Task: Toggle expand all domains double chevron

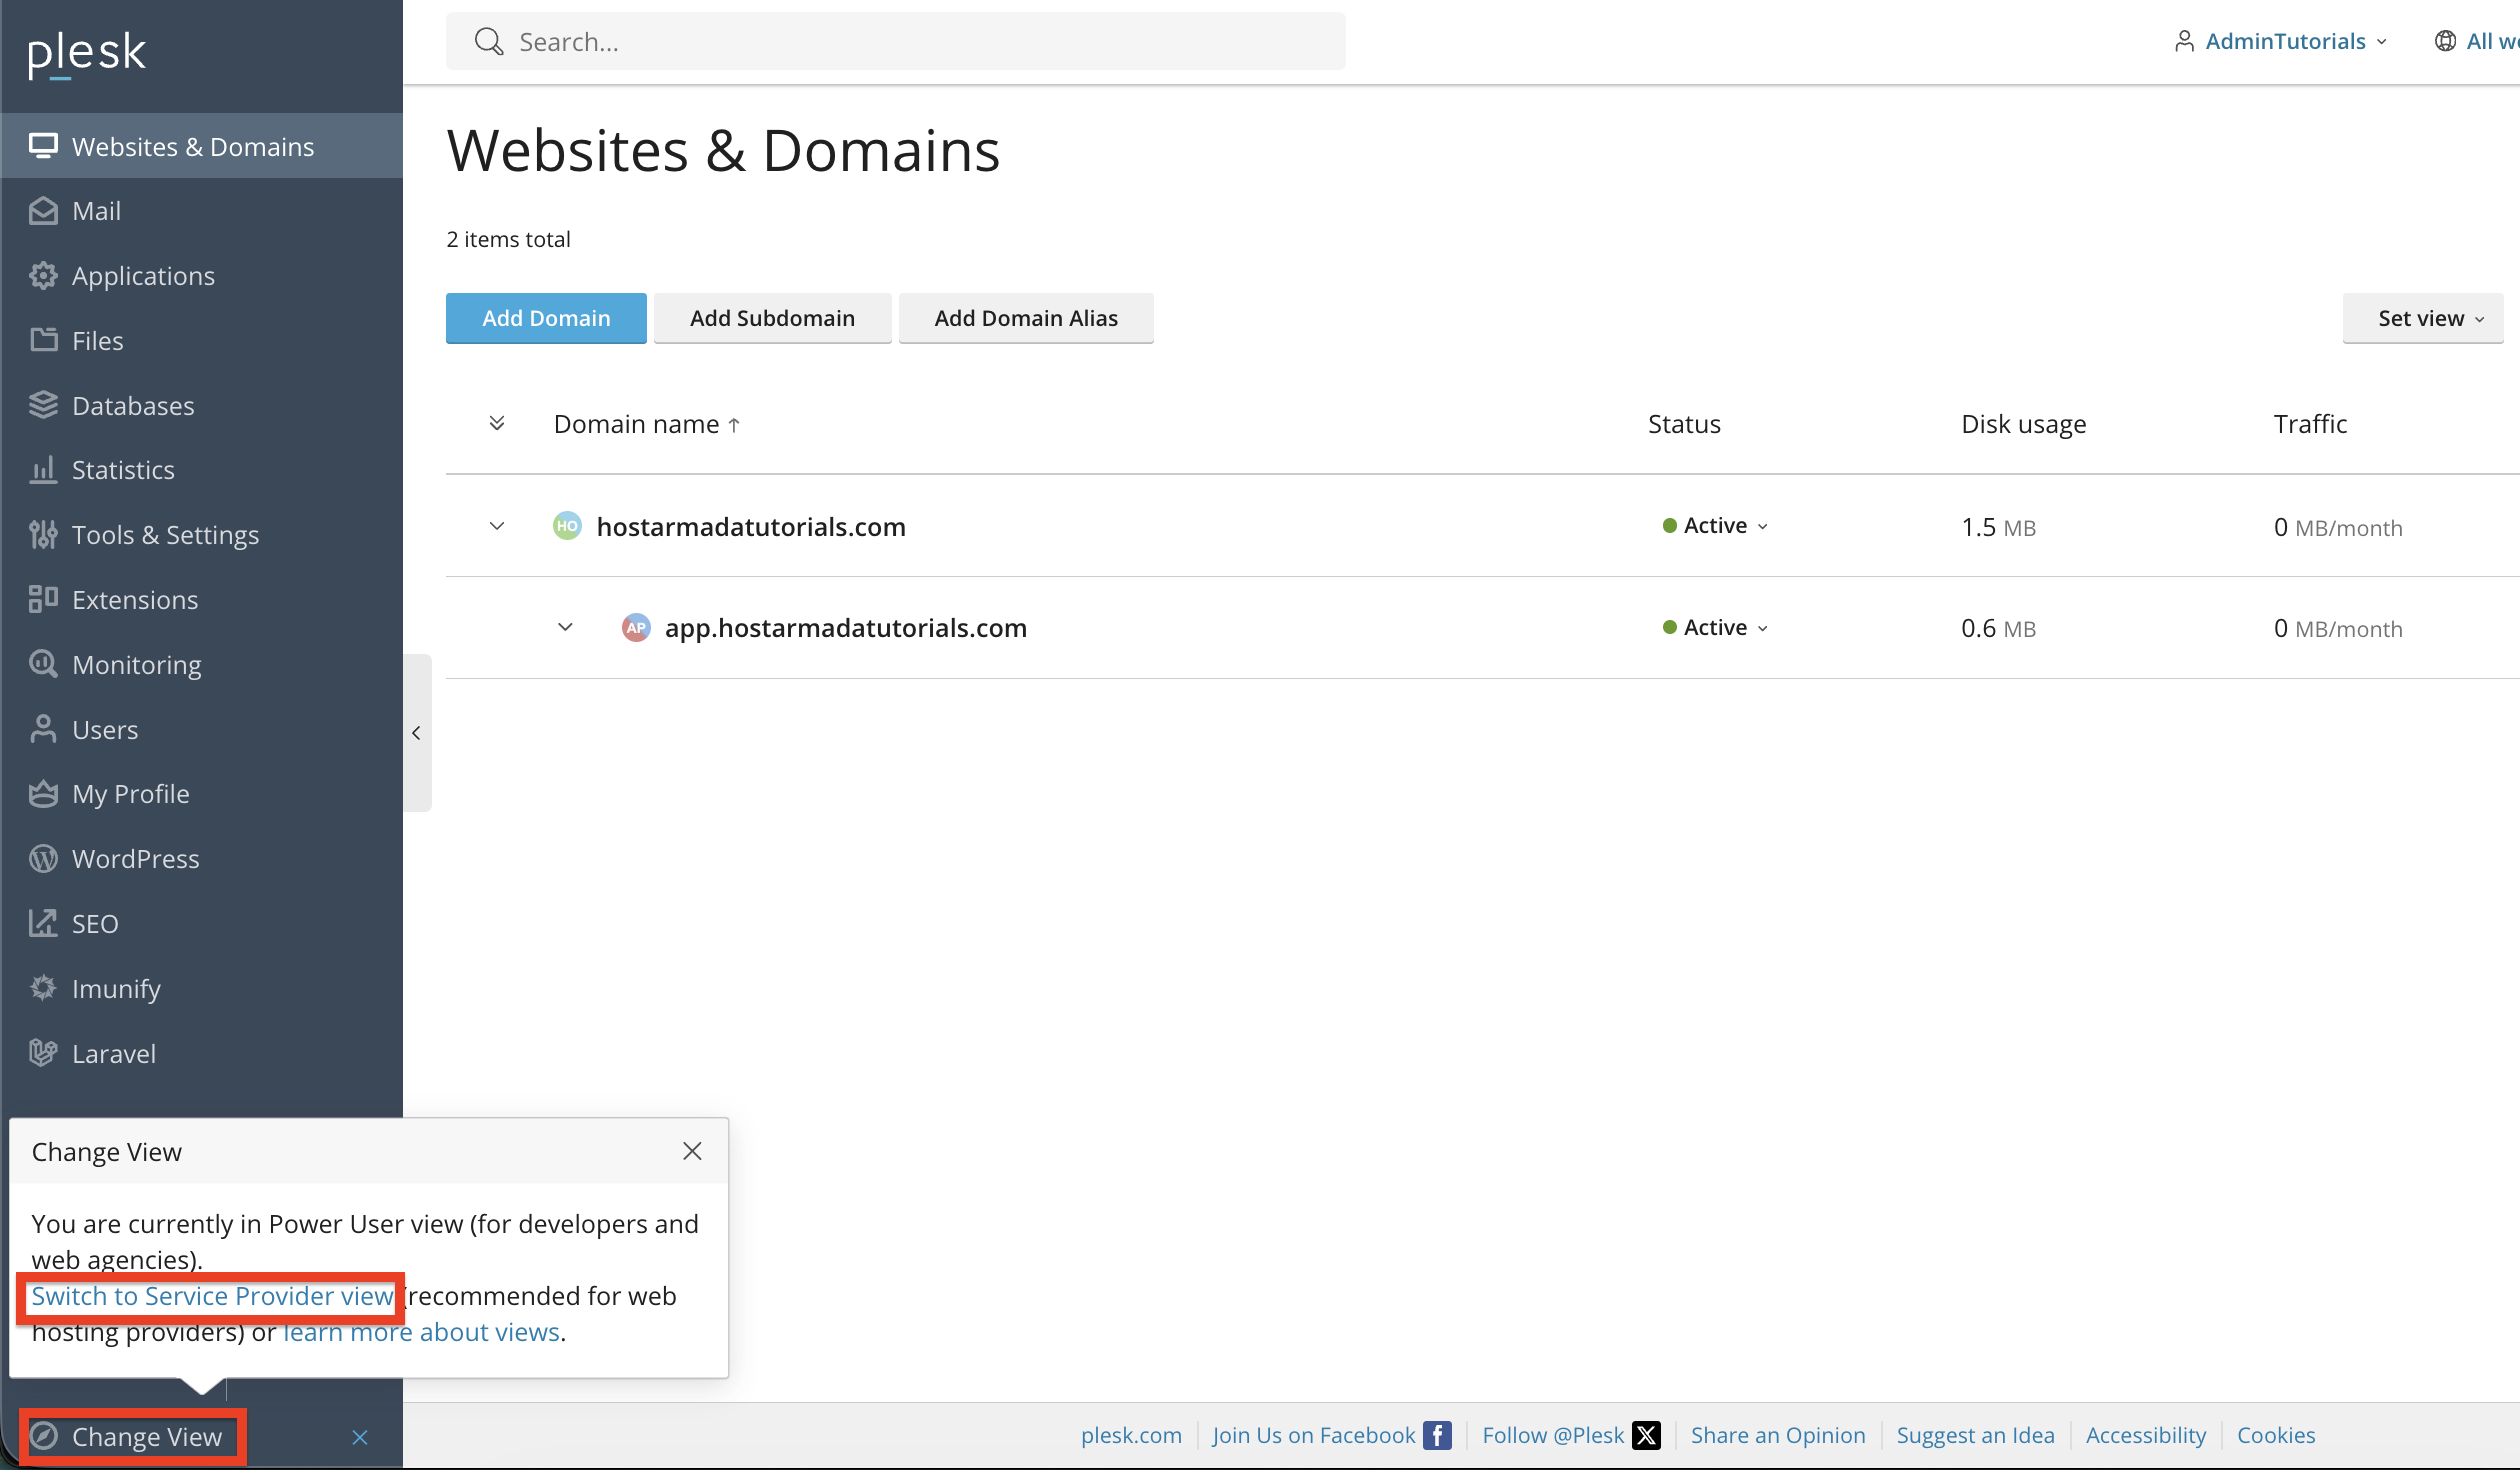Action: tap(496, 424)
